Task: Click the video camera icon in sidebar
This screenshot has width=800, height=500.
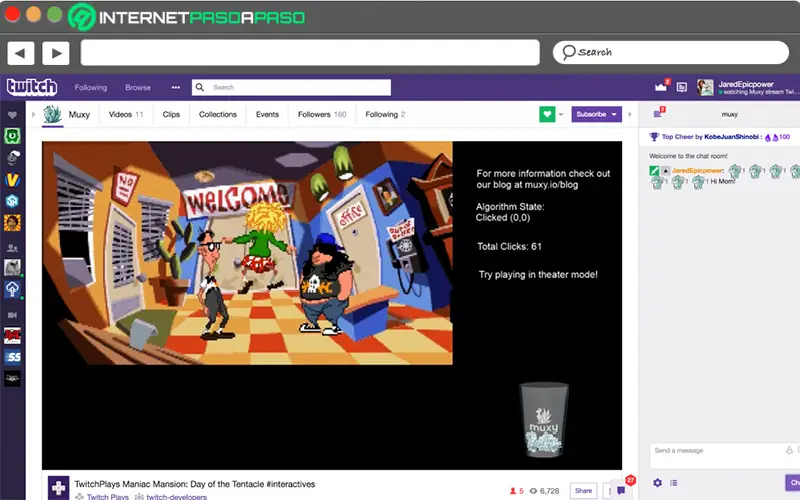Action: tap(12, 315)
